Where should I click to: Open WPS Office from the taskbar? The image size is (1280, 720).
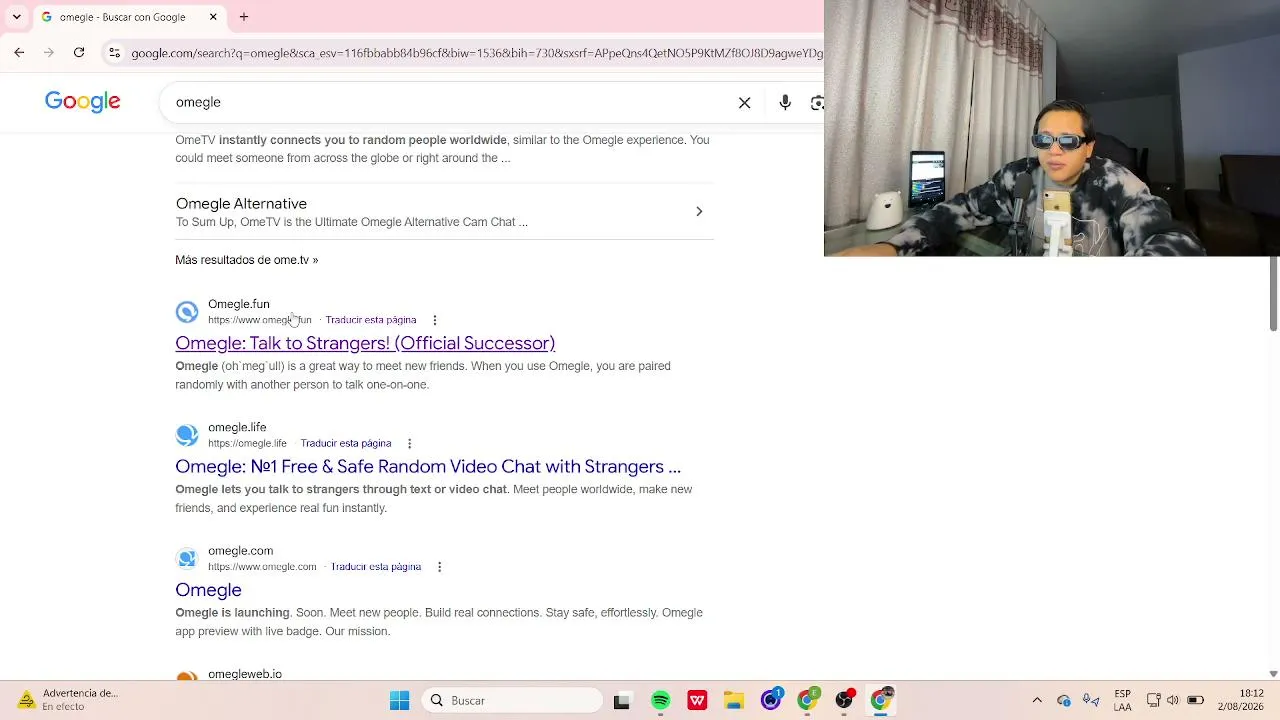[x=697, y=700]
